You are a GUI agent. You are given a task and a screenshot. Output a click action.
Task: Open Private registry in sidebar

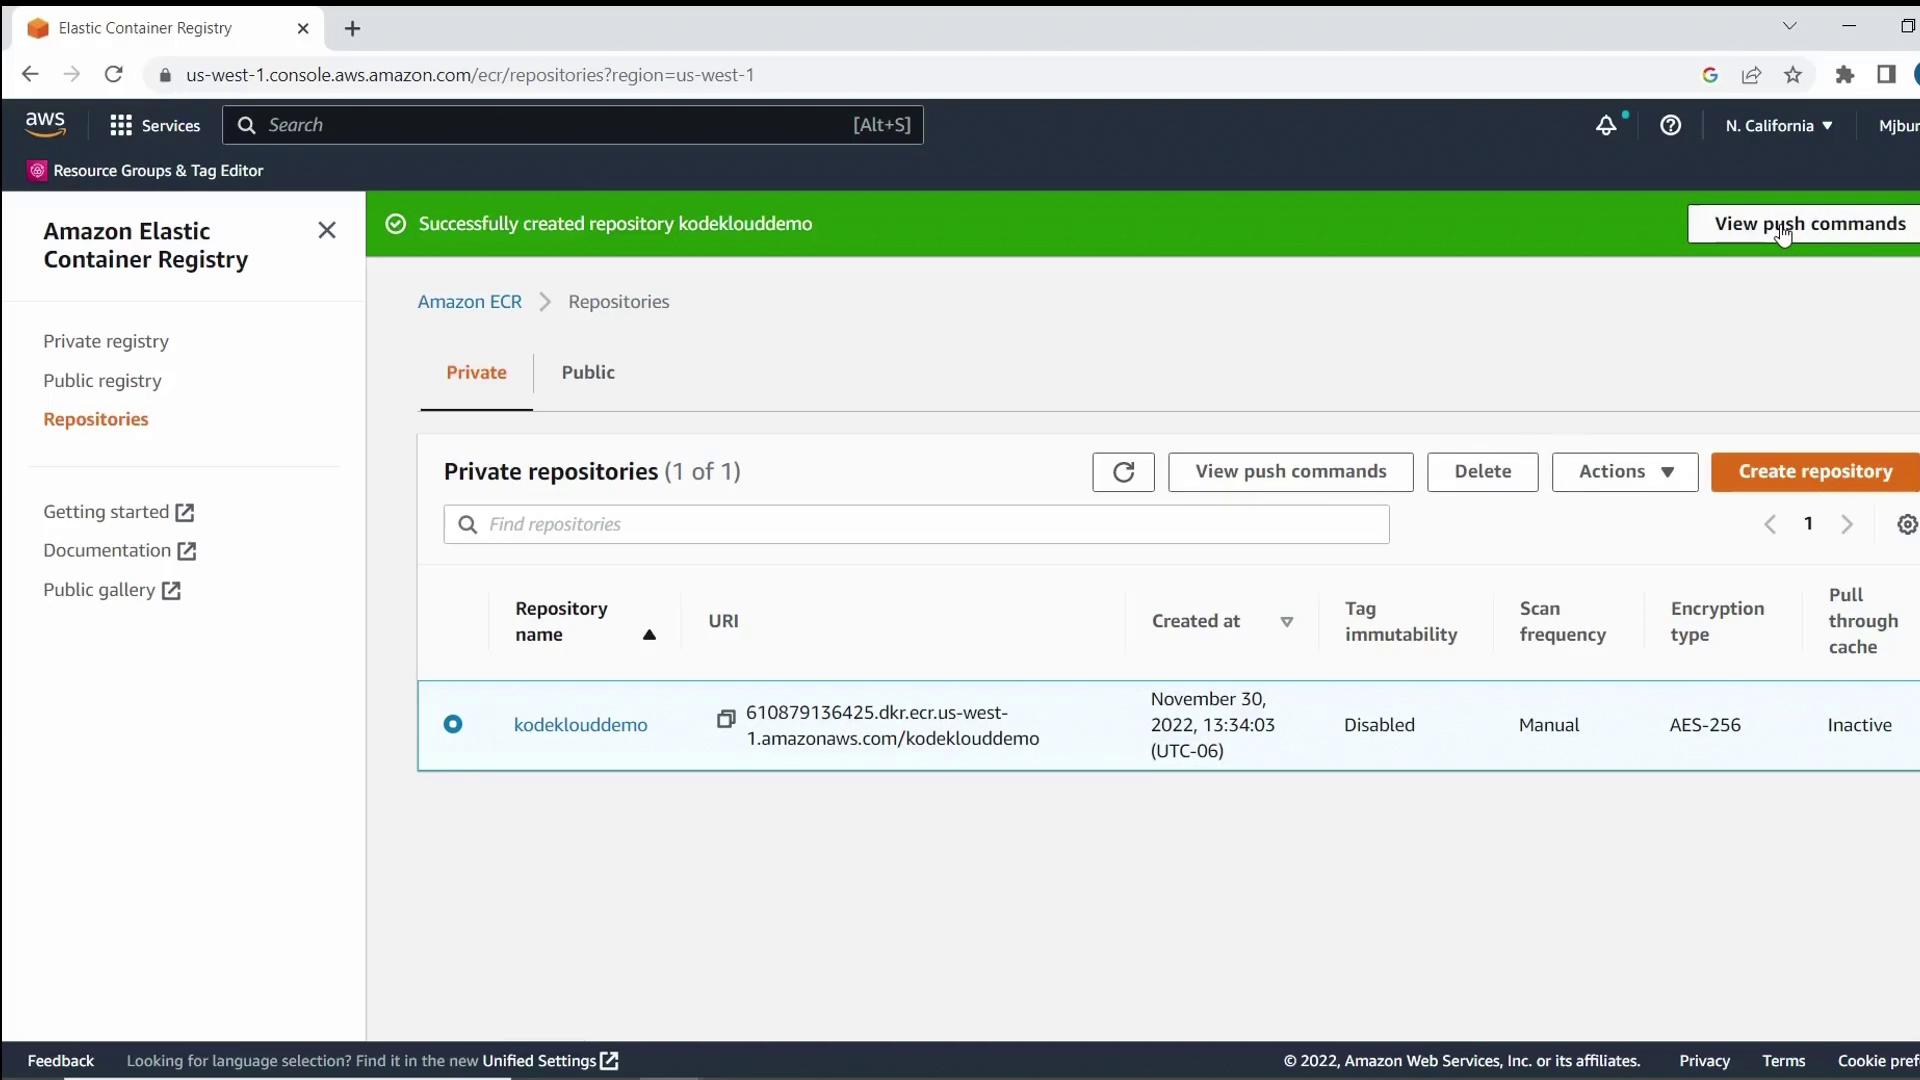click(x=106, y=342)
